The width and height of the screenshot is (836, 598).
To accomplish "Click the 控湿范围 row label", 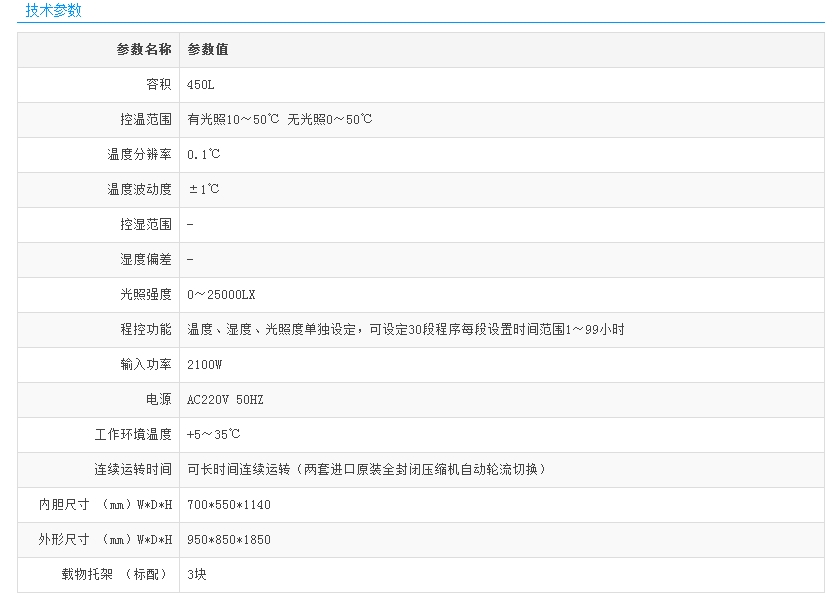I will [x=146, y=224].
